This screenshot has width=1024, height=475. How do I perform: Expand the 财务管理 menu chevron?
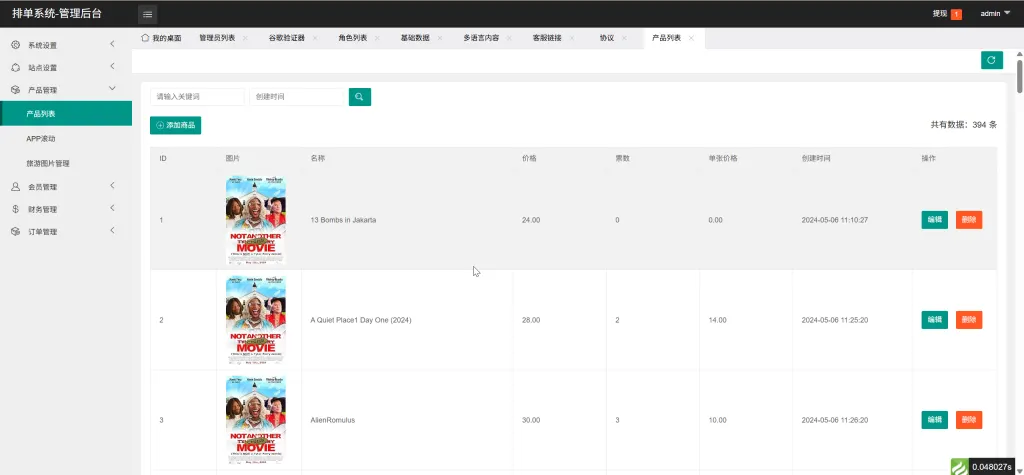(x=112, y=208)
